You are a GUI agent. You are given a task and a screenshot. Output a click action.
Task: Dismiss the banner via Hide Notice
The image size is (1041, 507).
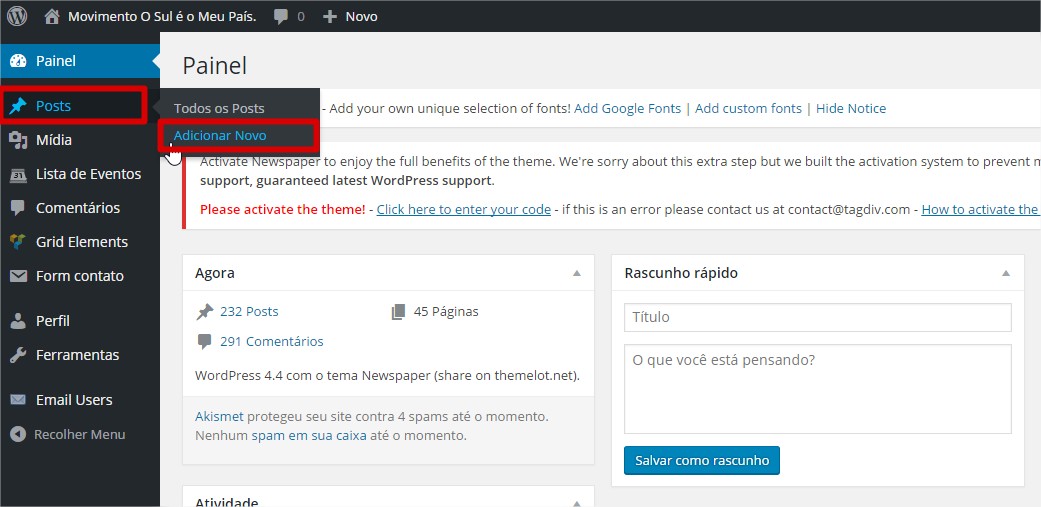tap(850, 108)
